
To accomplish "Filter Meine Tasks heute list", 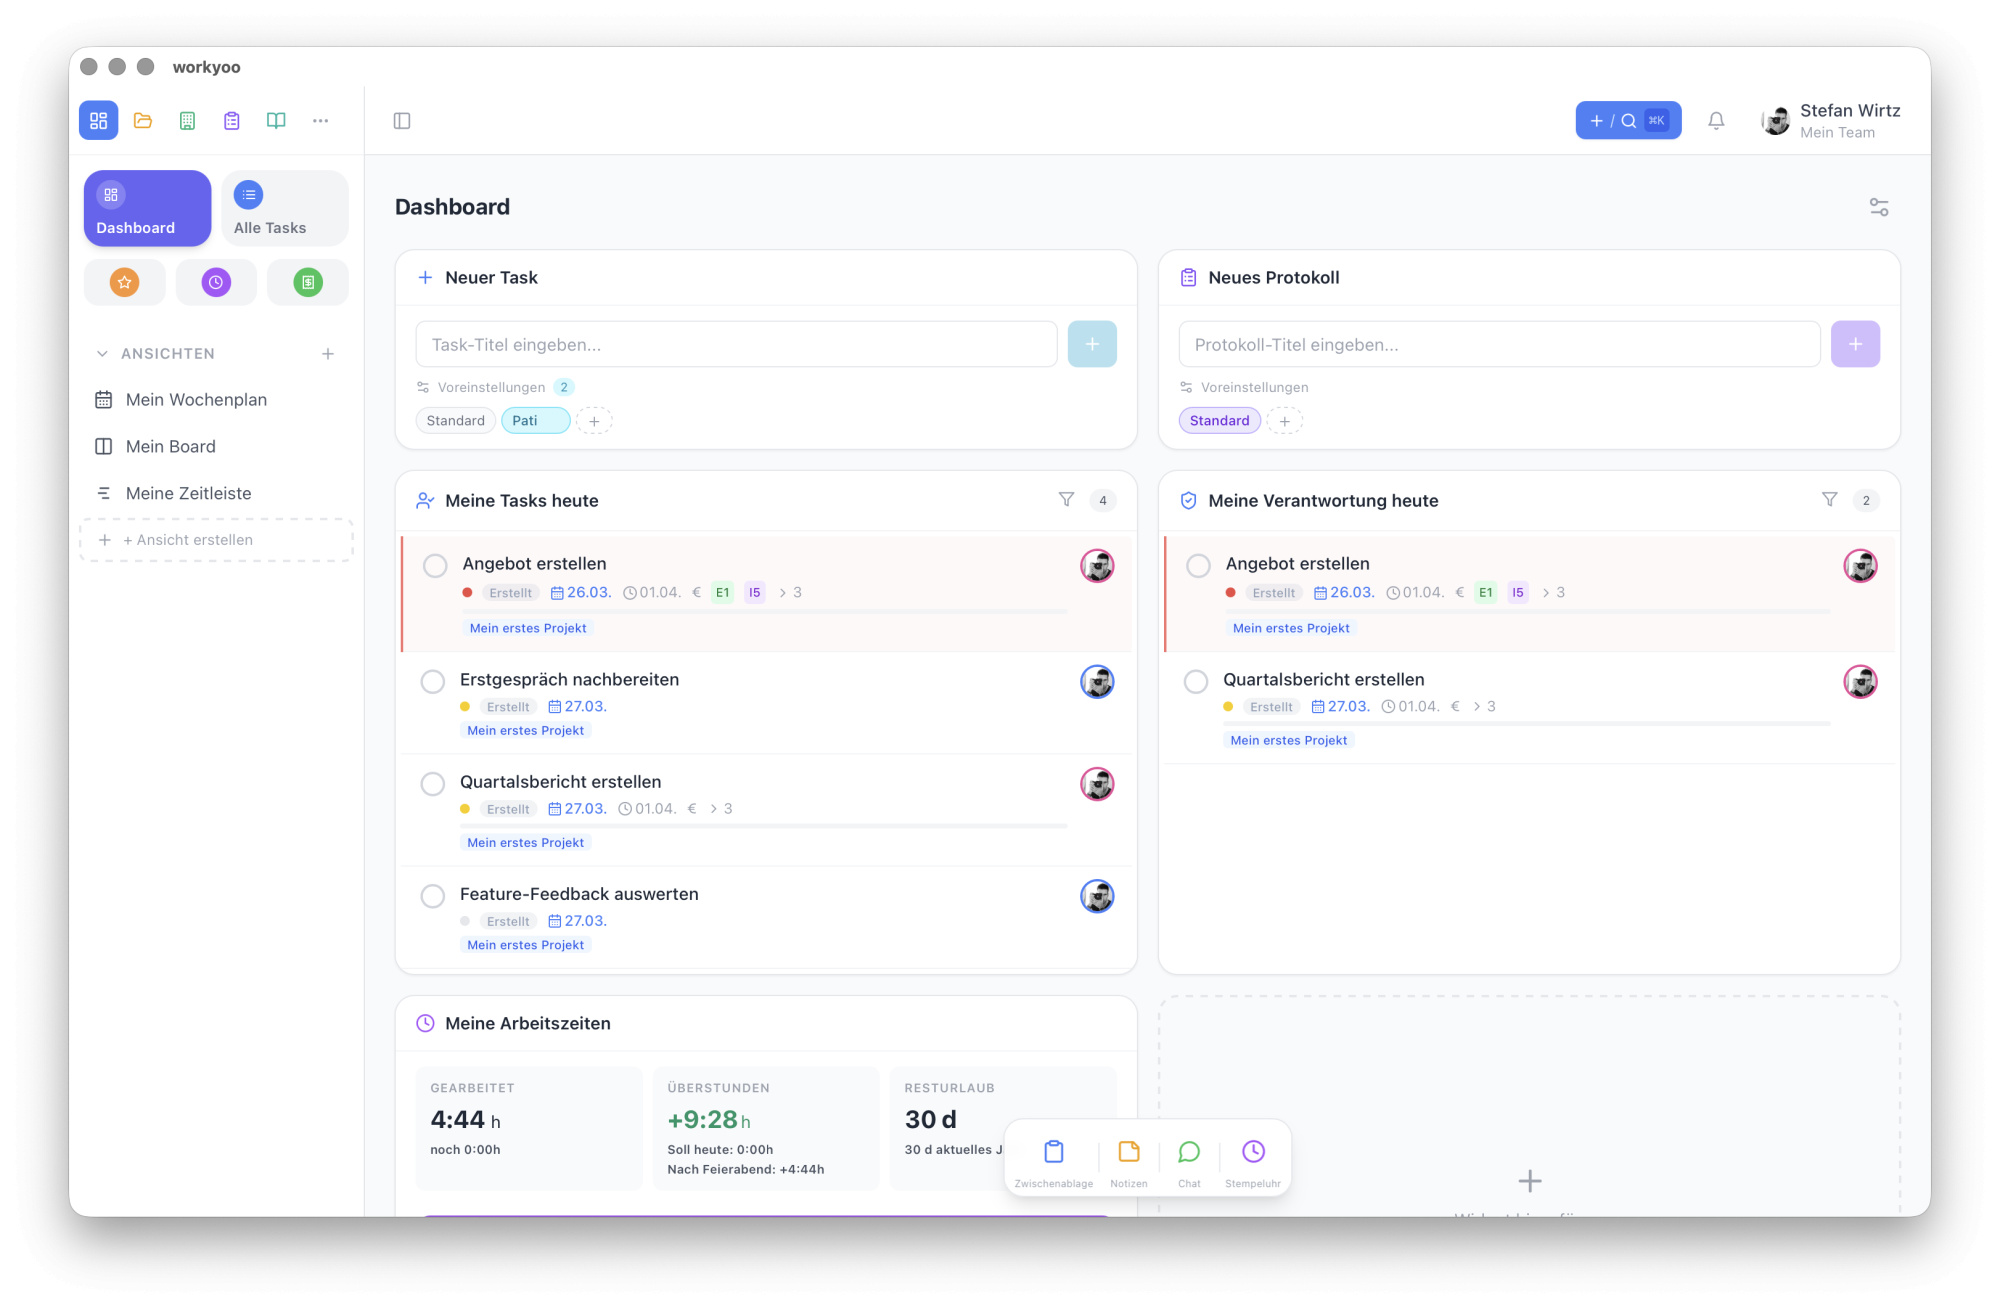I will 1066,500.
